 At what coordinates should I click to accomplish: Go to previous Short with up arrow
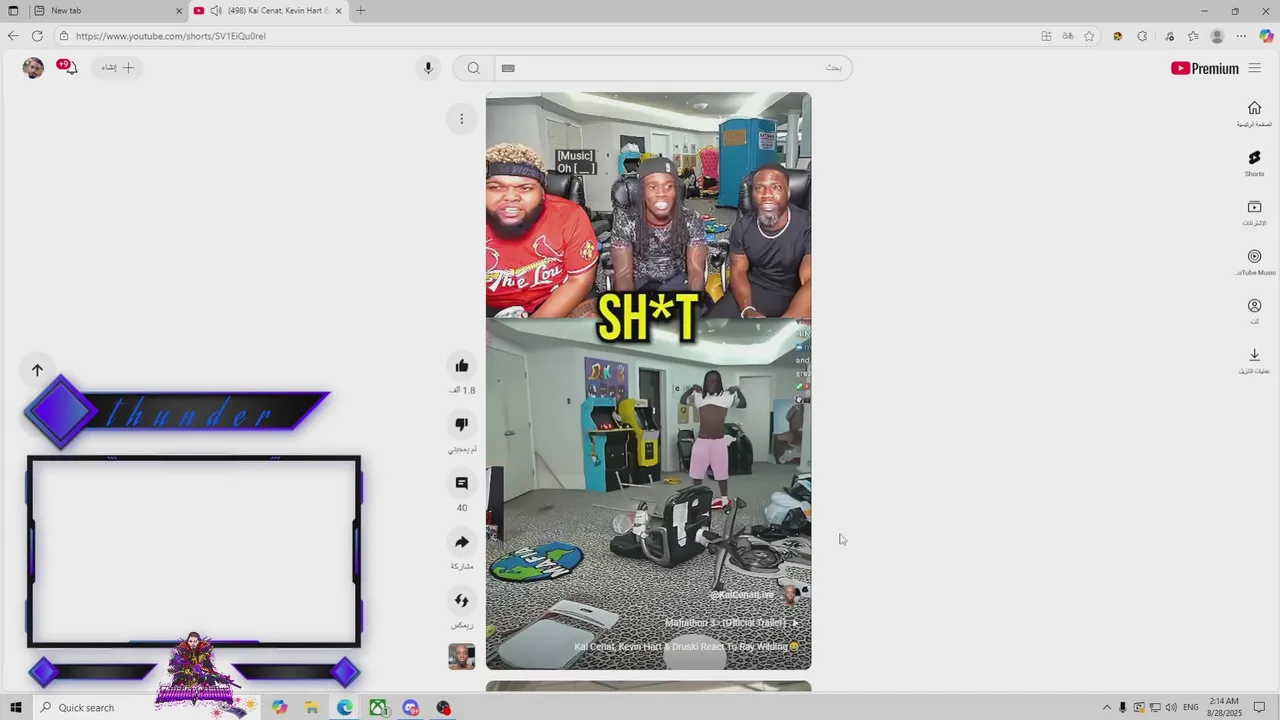pyautogui.click(x=37, y=370)
